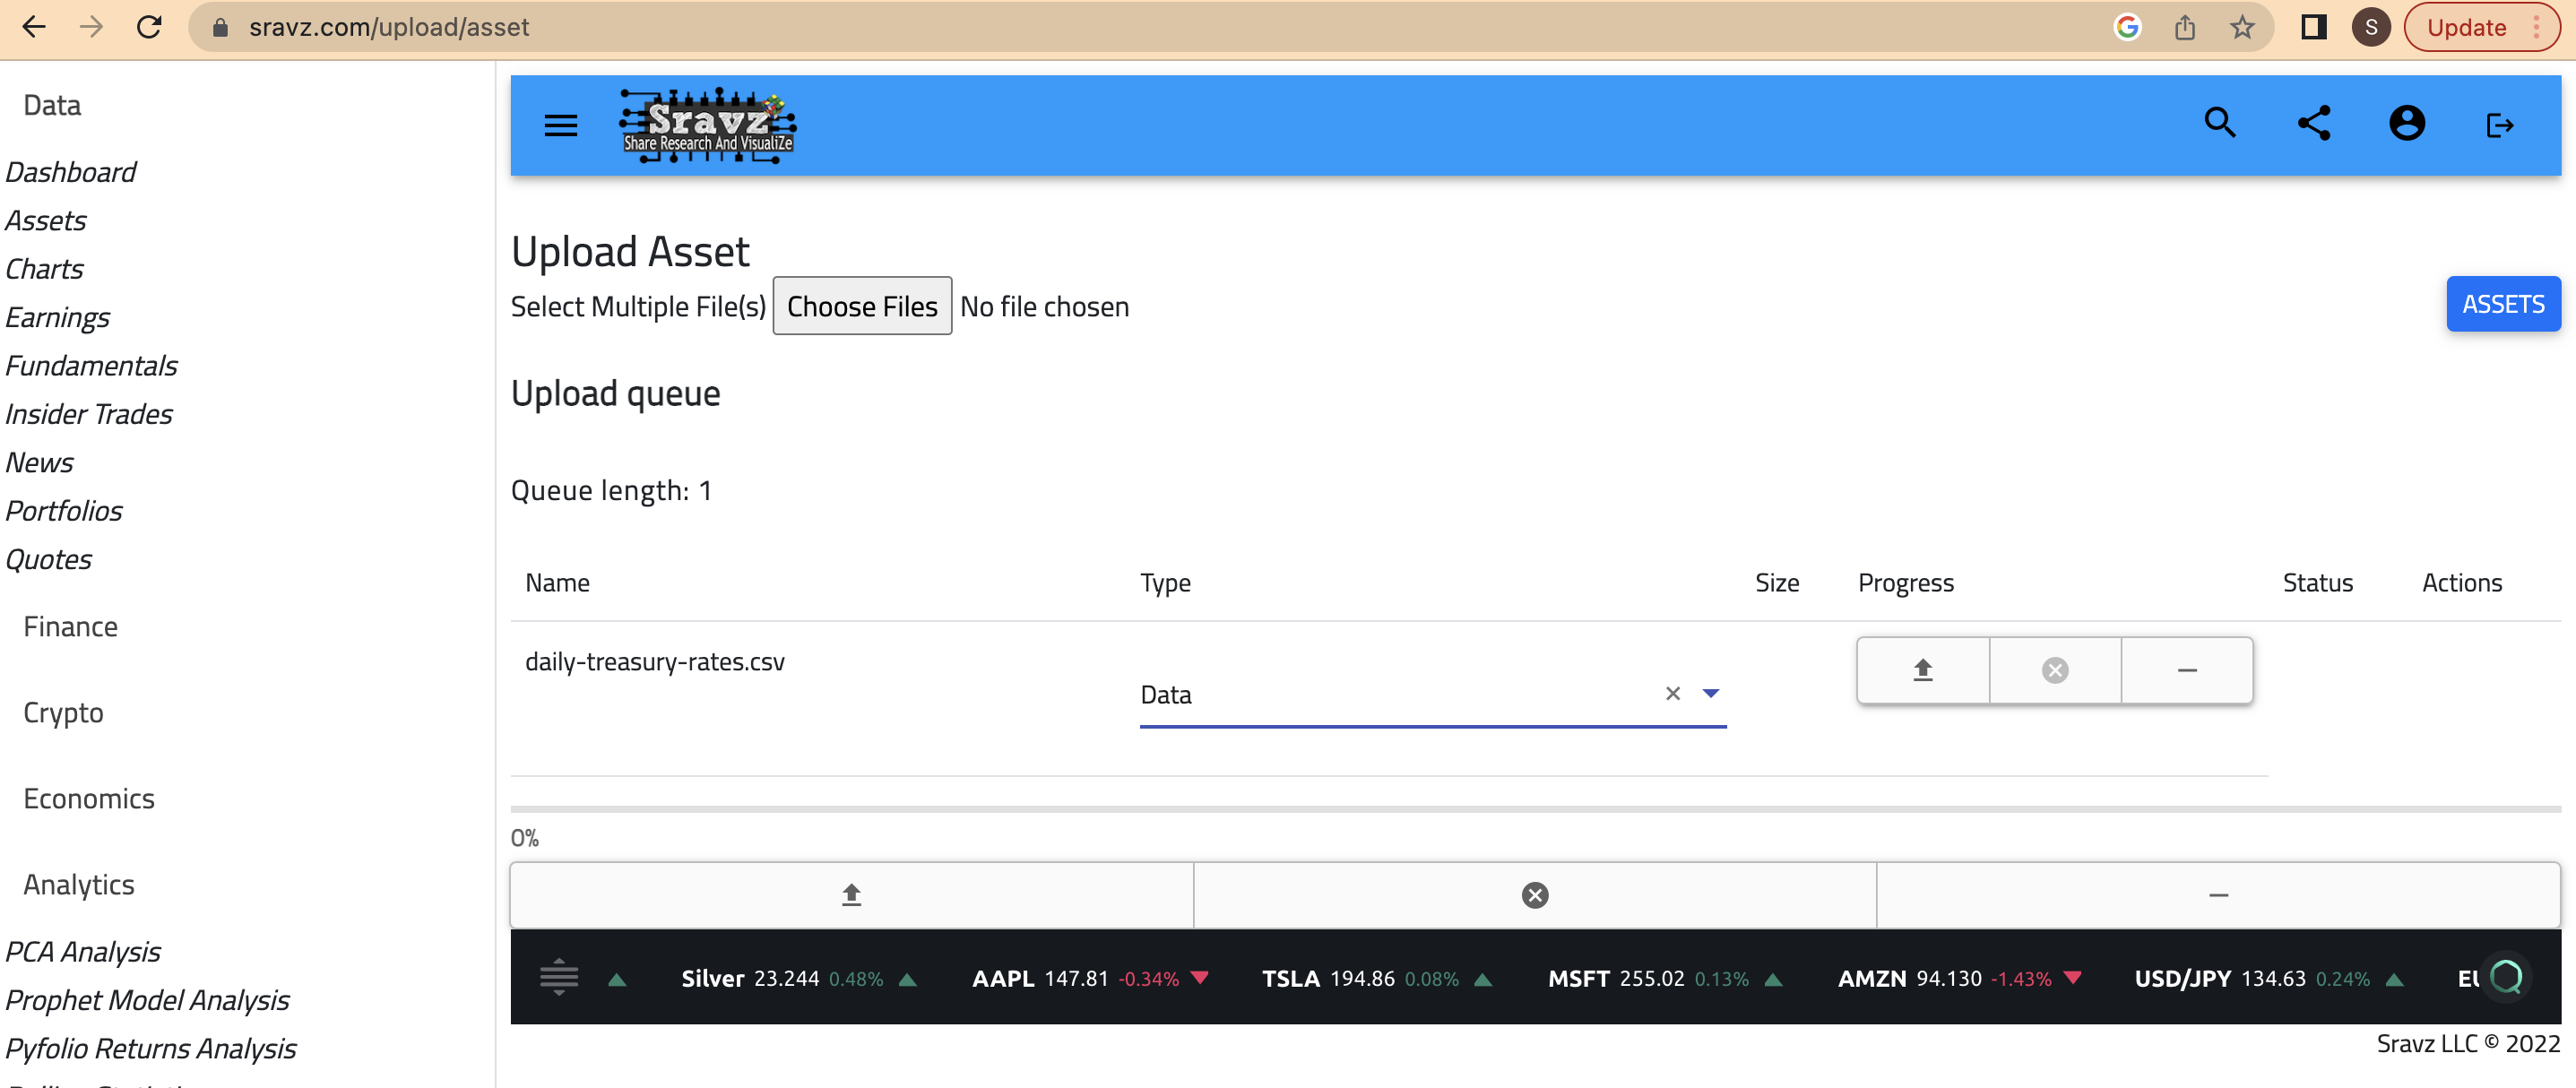The height and width of the screenshot is (1088, 2576).
Task: Open the Google icon in address bar
Action: coord(2127,27)
